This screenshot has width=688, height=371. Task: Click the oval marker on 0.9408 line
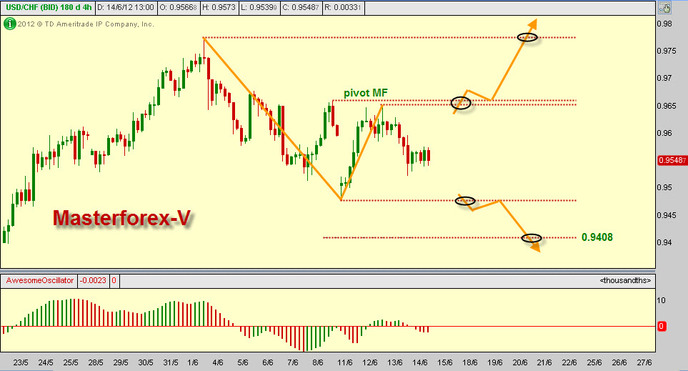531,238
